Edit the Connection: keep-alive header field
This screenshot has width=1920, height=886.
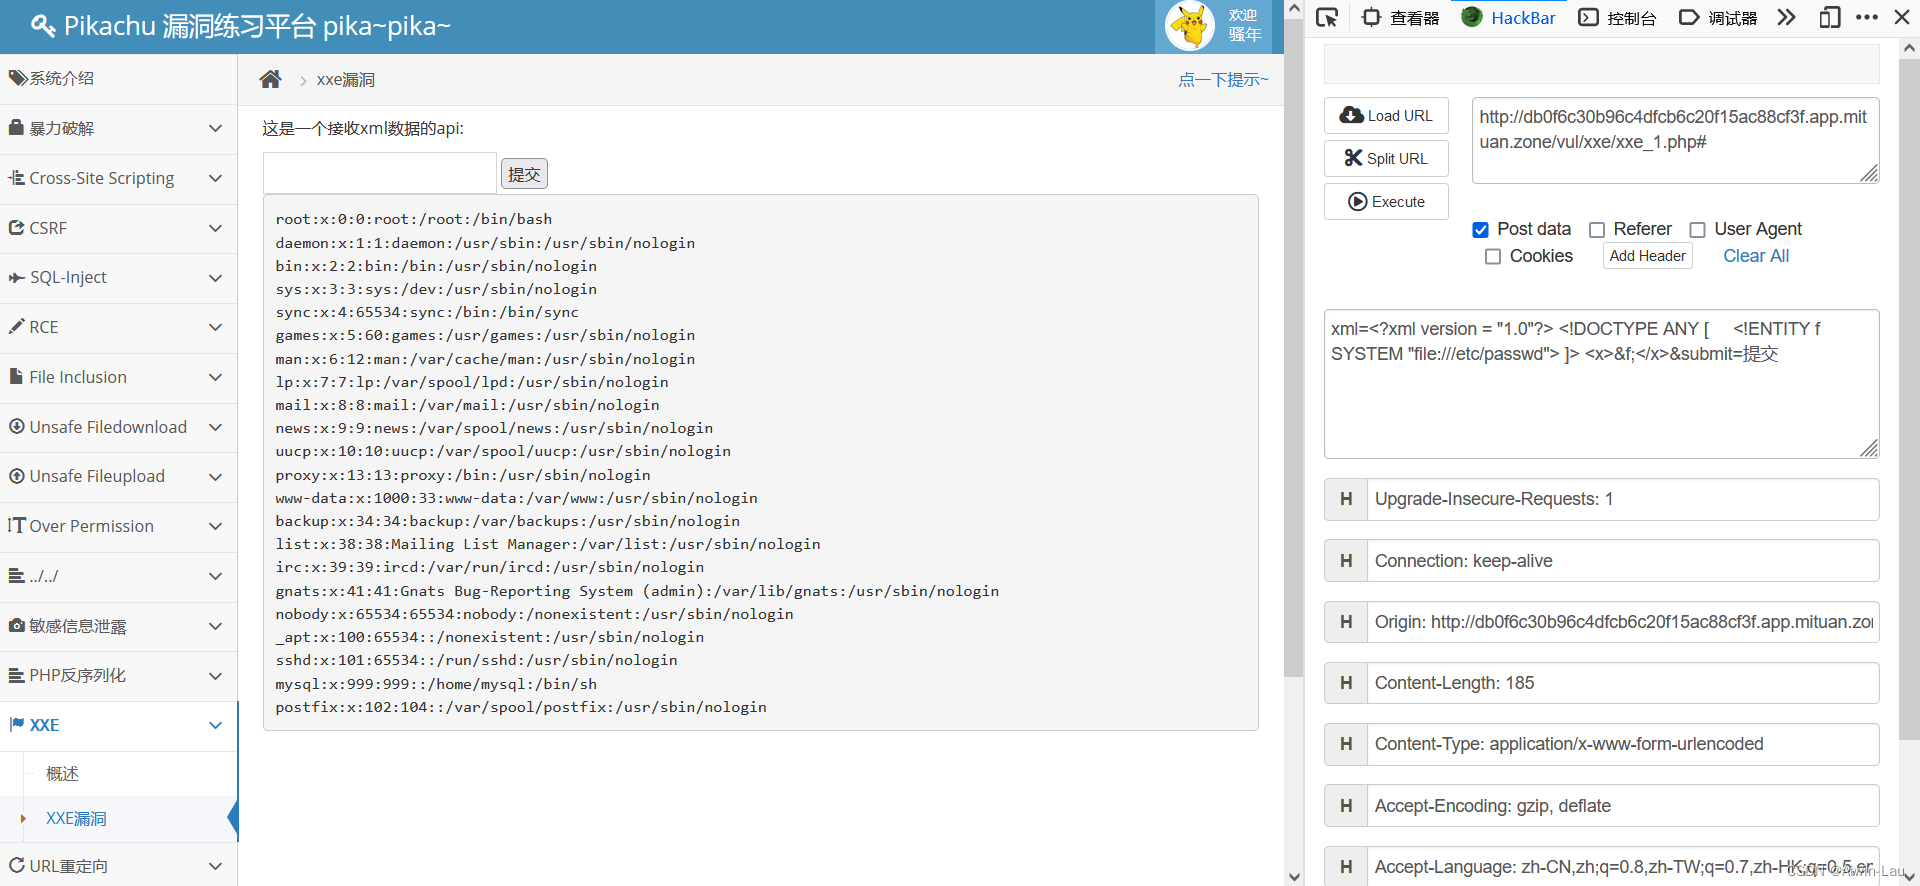[1623, 561]
